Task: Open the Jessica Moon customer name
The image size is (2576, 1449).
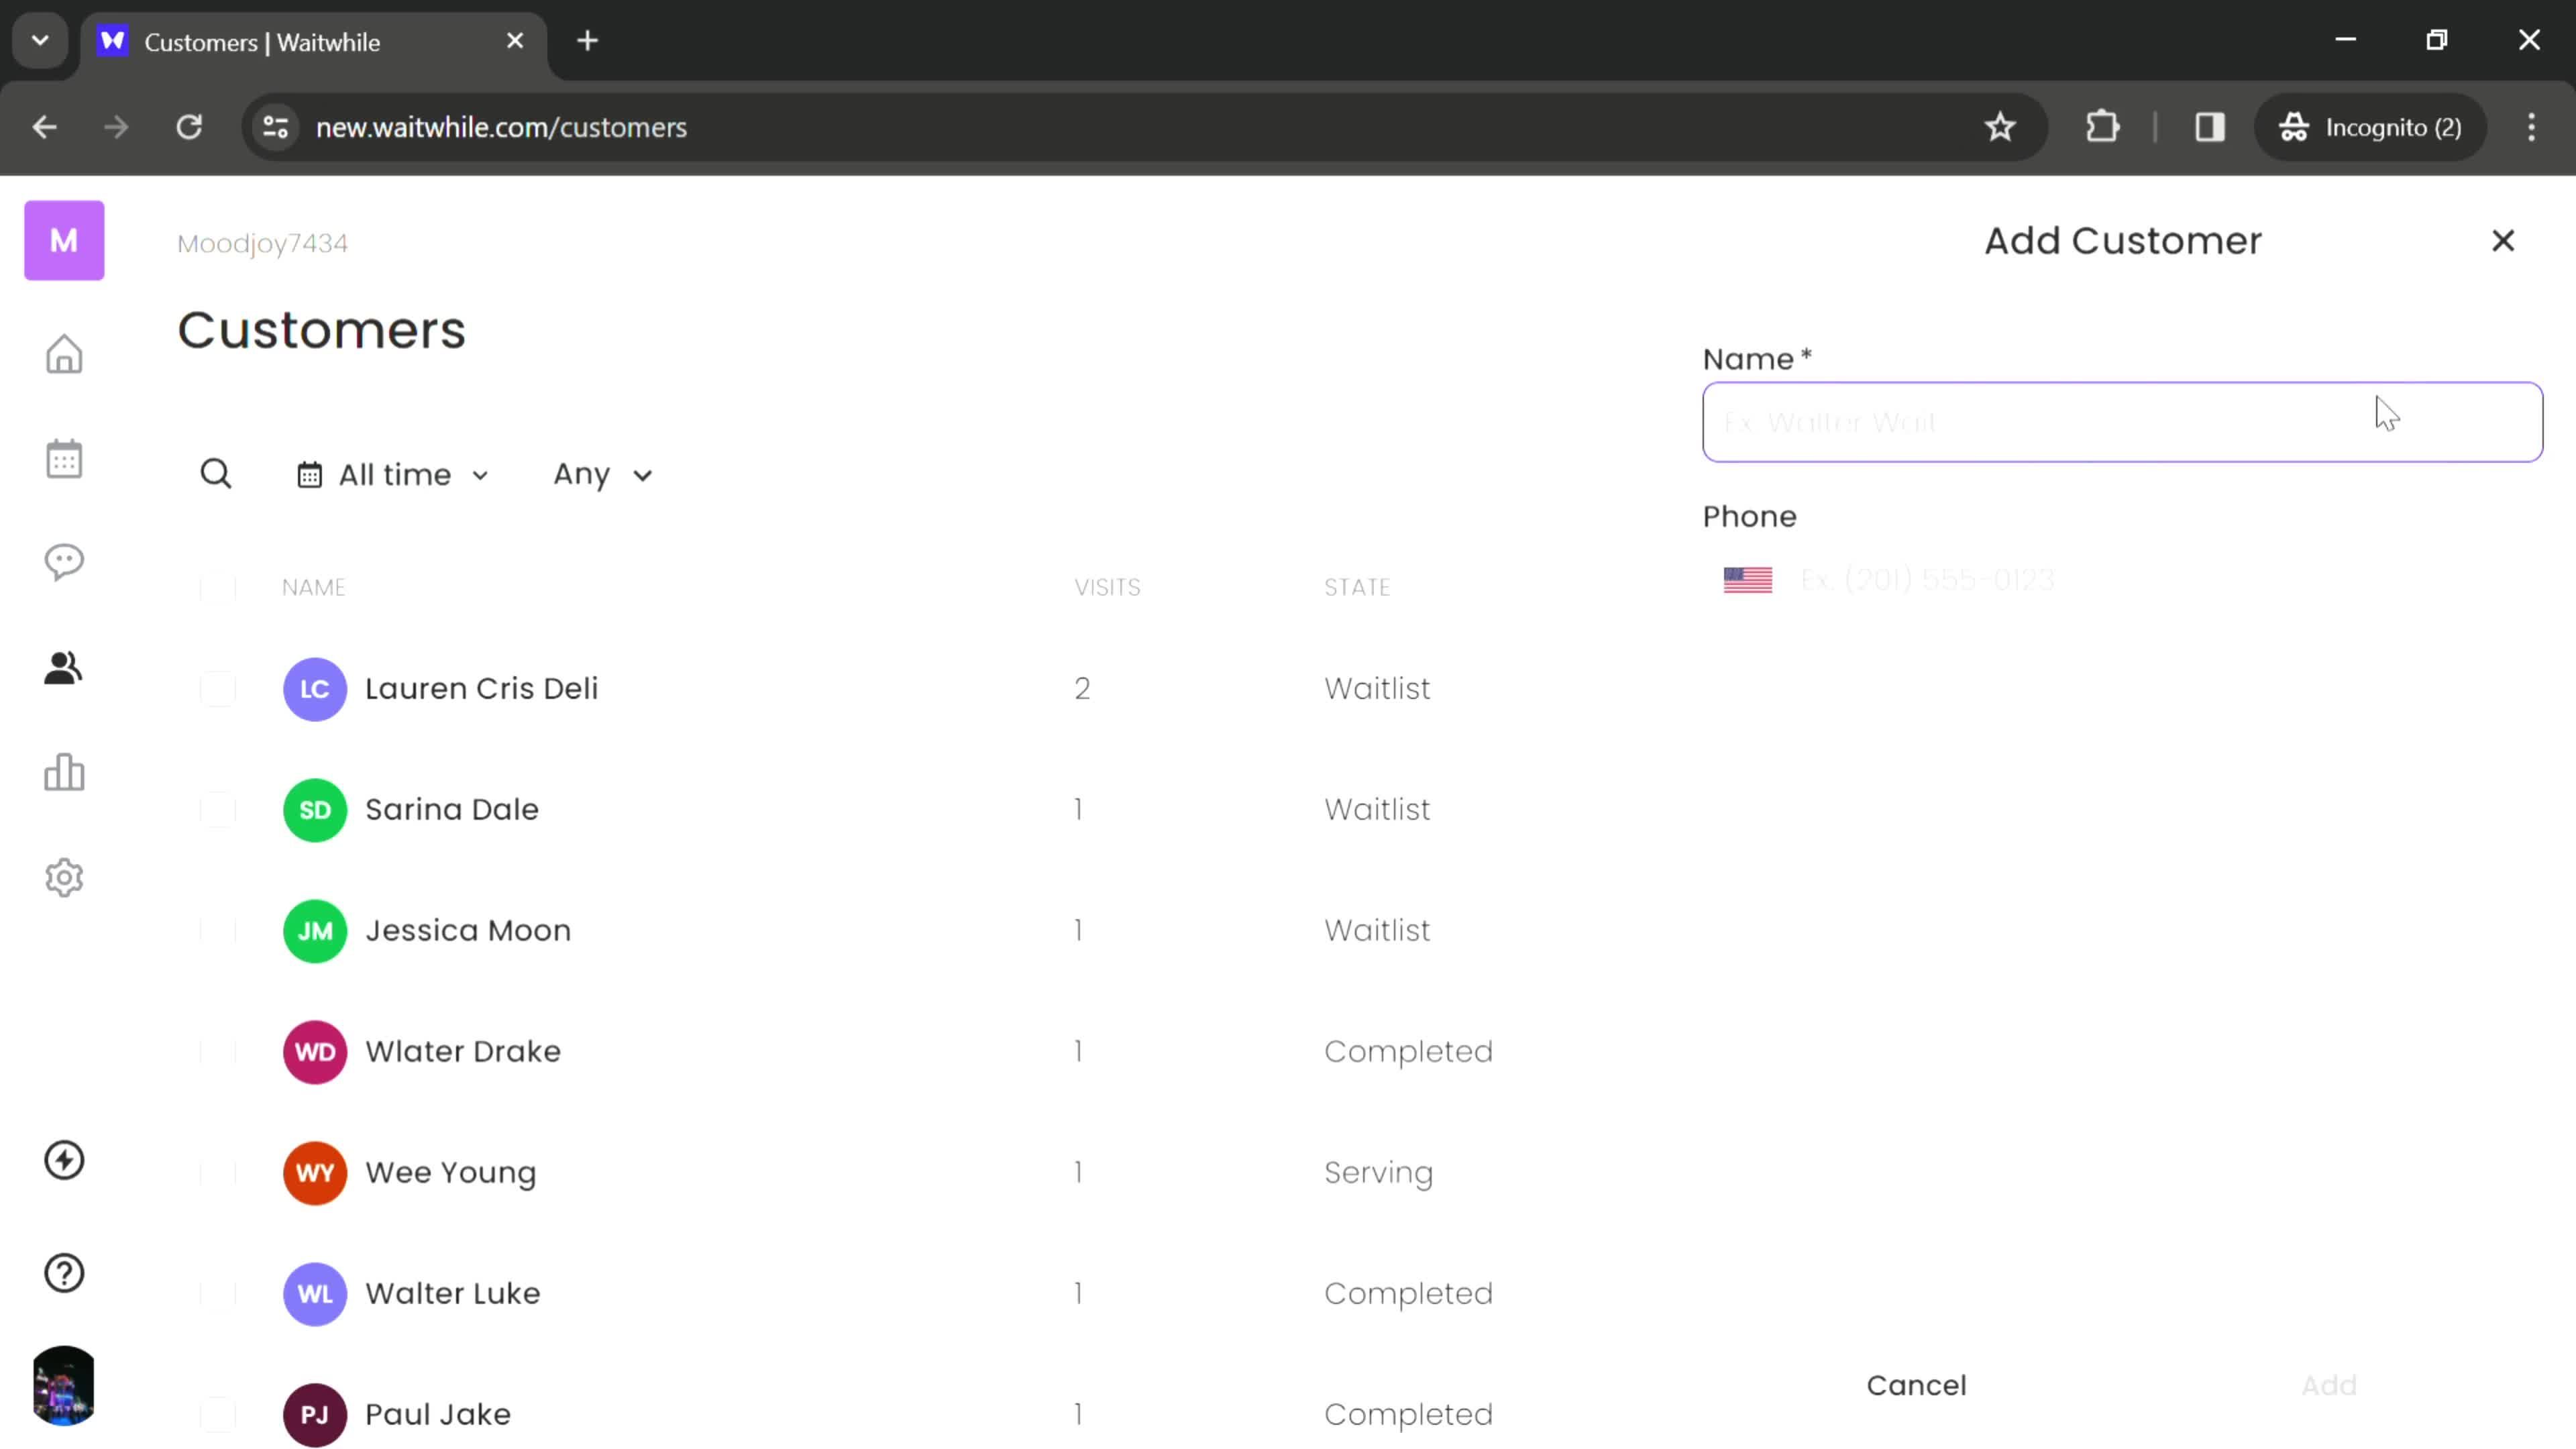Action: [x=468, y=931]
